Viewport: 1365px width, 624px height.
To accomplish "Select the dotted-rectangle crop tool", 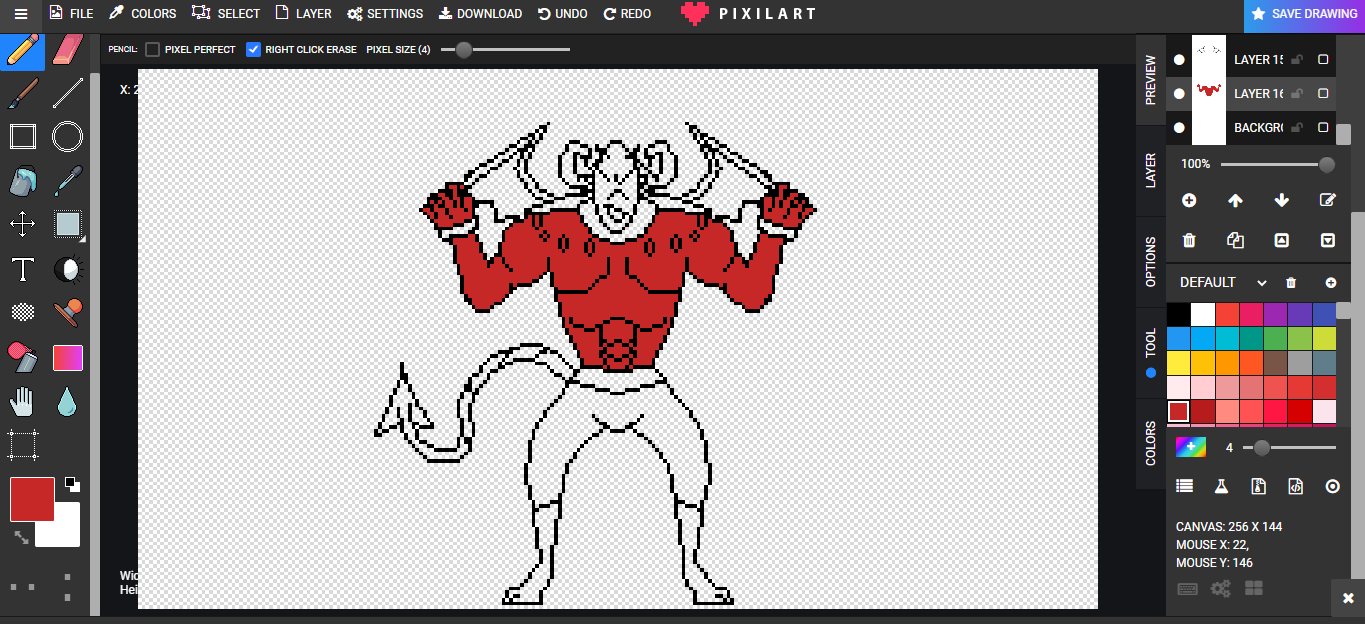I will pyautogui.click(x=22, y=445).
